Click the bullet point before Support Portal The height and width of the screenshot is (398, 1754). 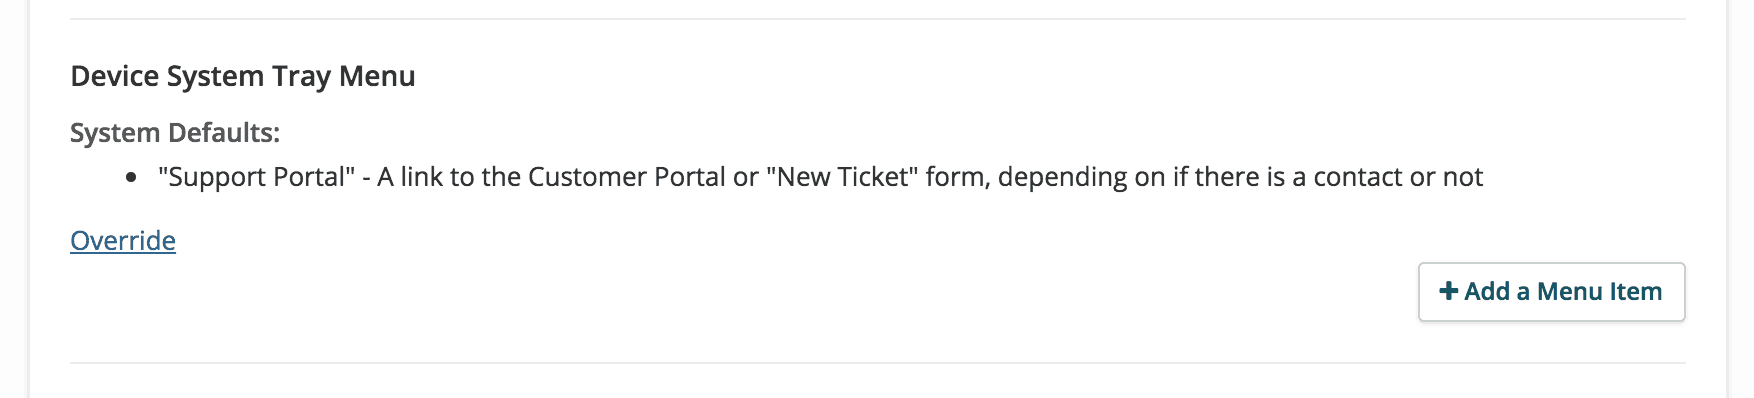click(x=132, y=178)
